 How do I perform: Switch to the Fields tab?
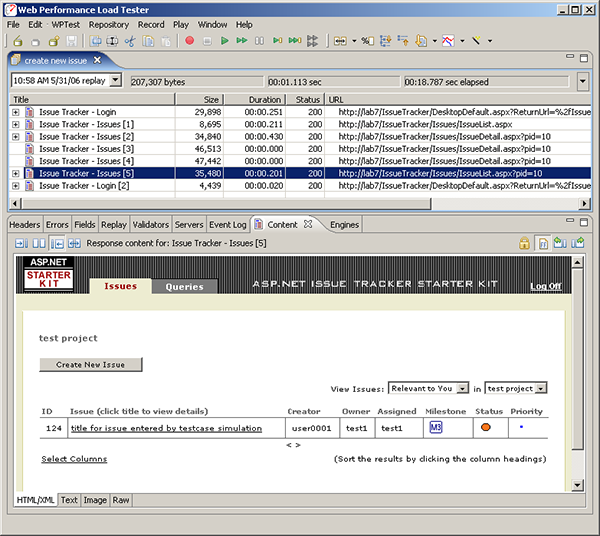[x=85, y=225]
